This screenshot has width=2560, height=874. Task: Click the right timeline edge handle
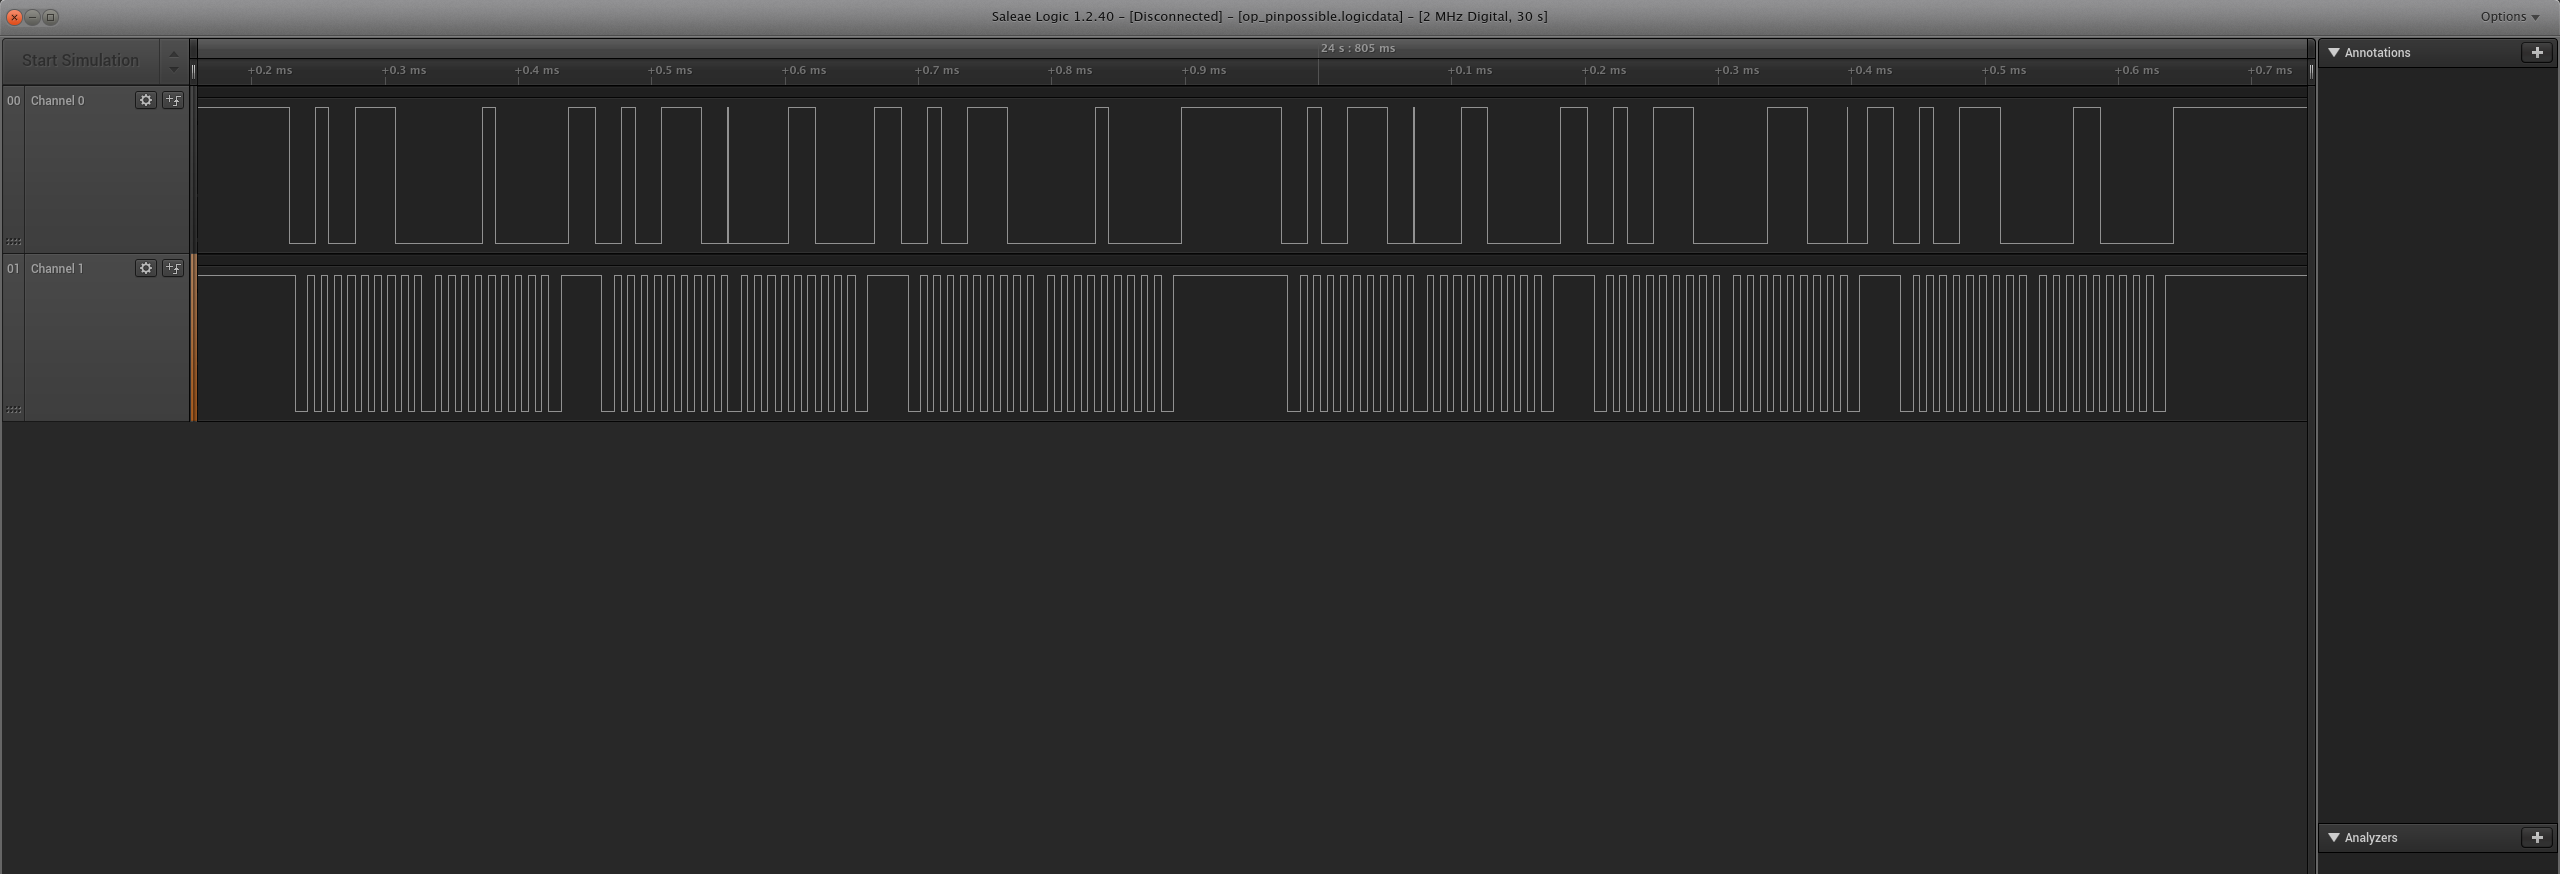(x=2310, y=71)
